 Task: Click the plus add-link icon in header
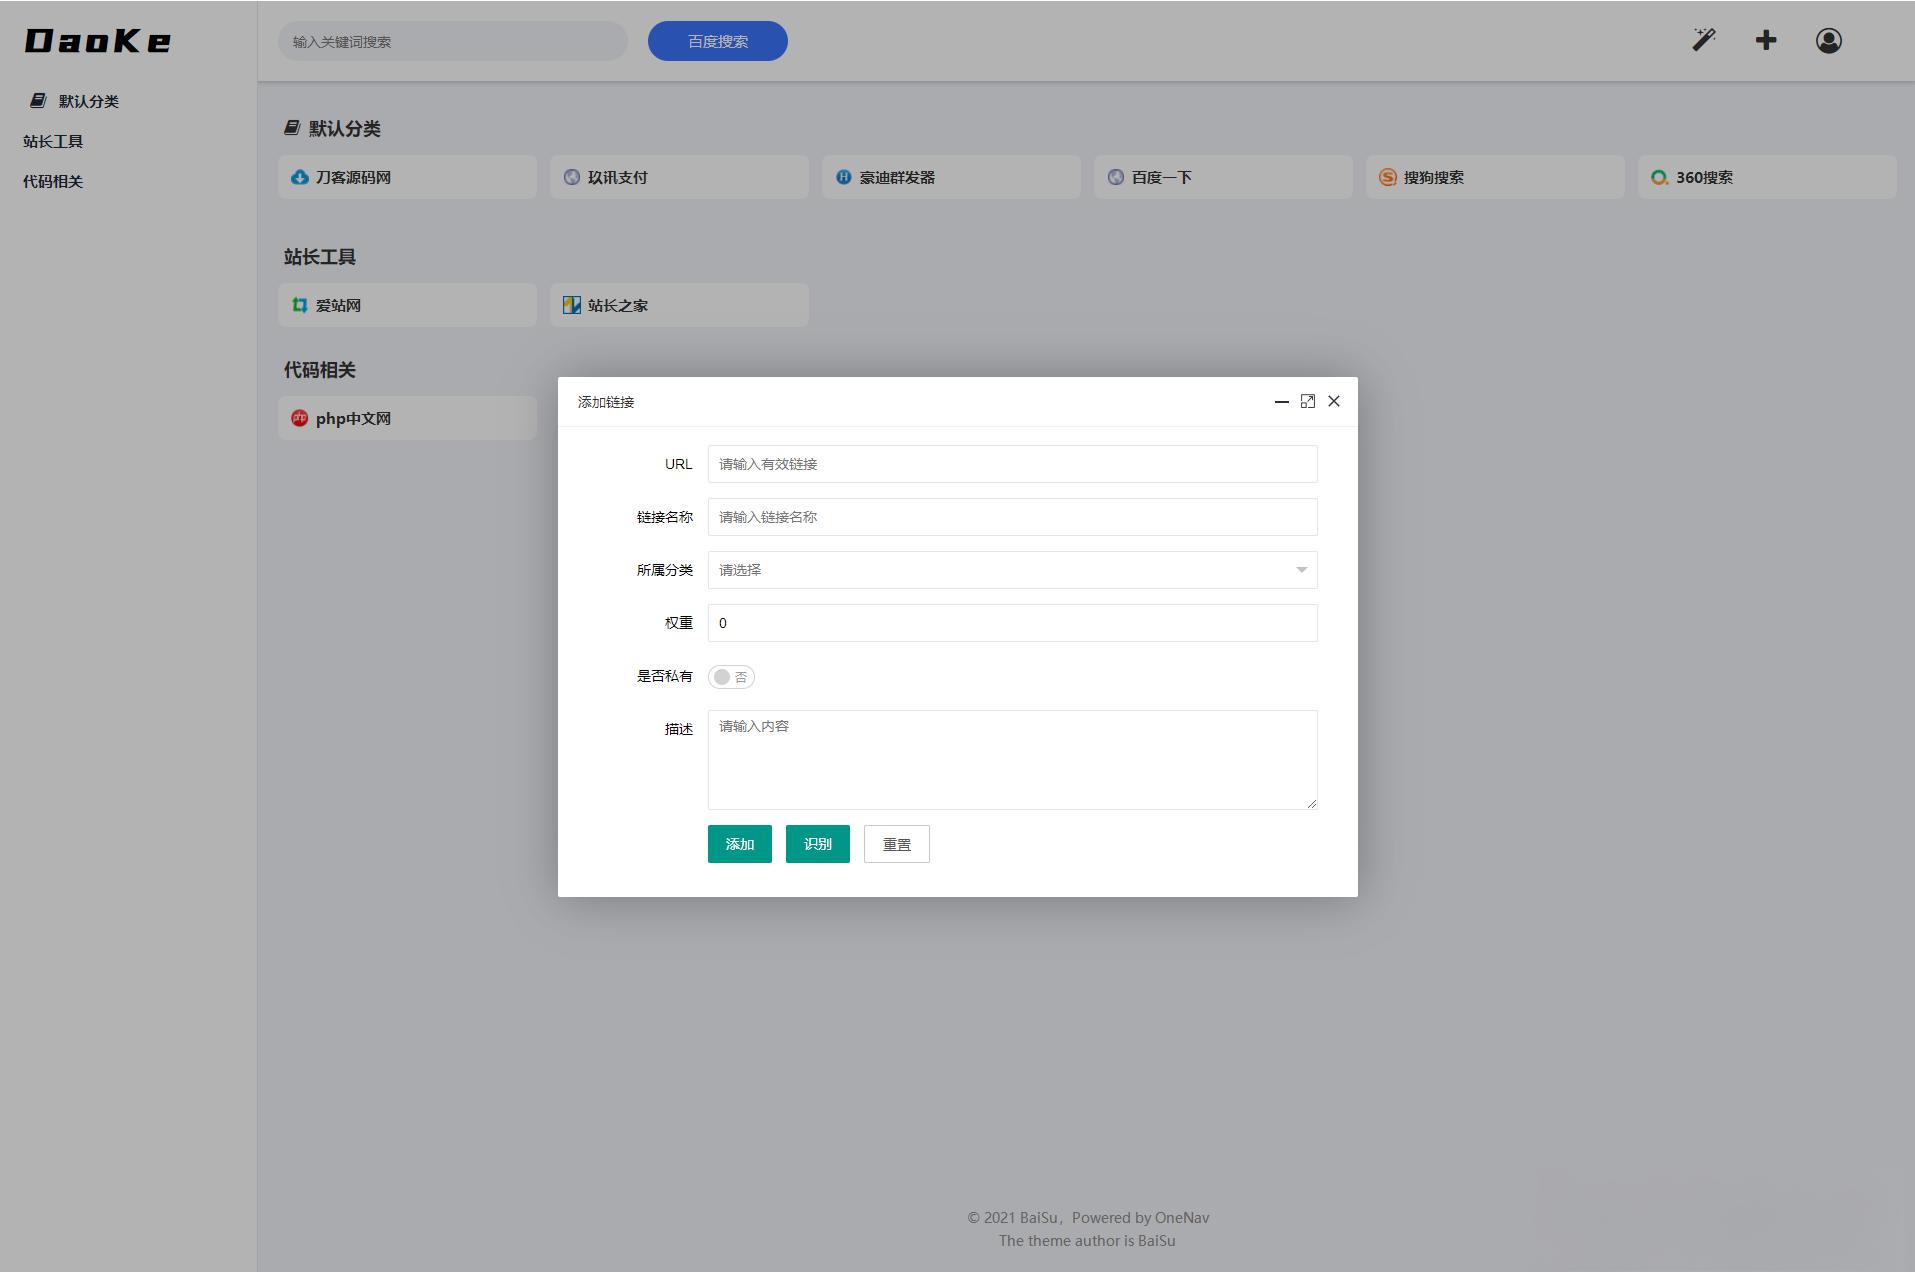[1766, 40]
